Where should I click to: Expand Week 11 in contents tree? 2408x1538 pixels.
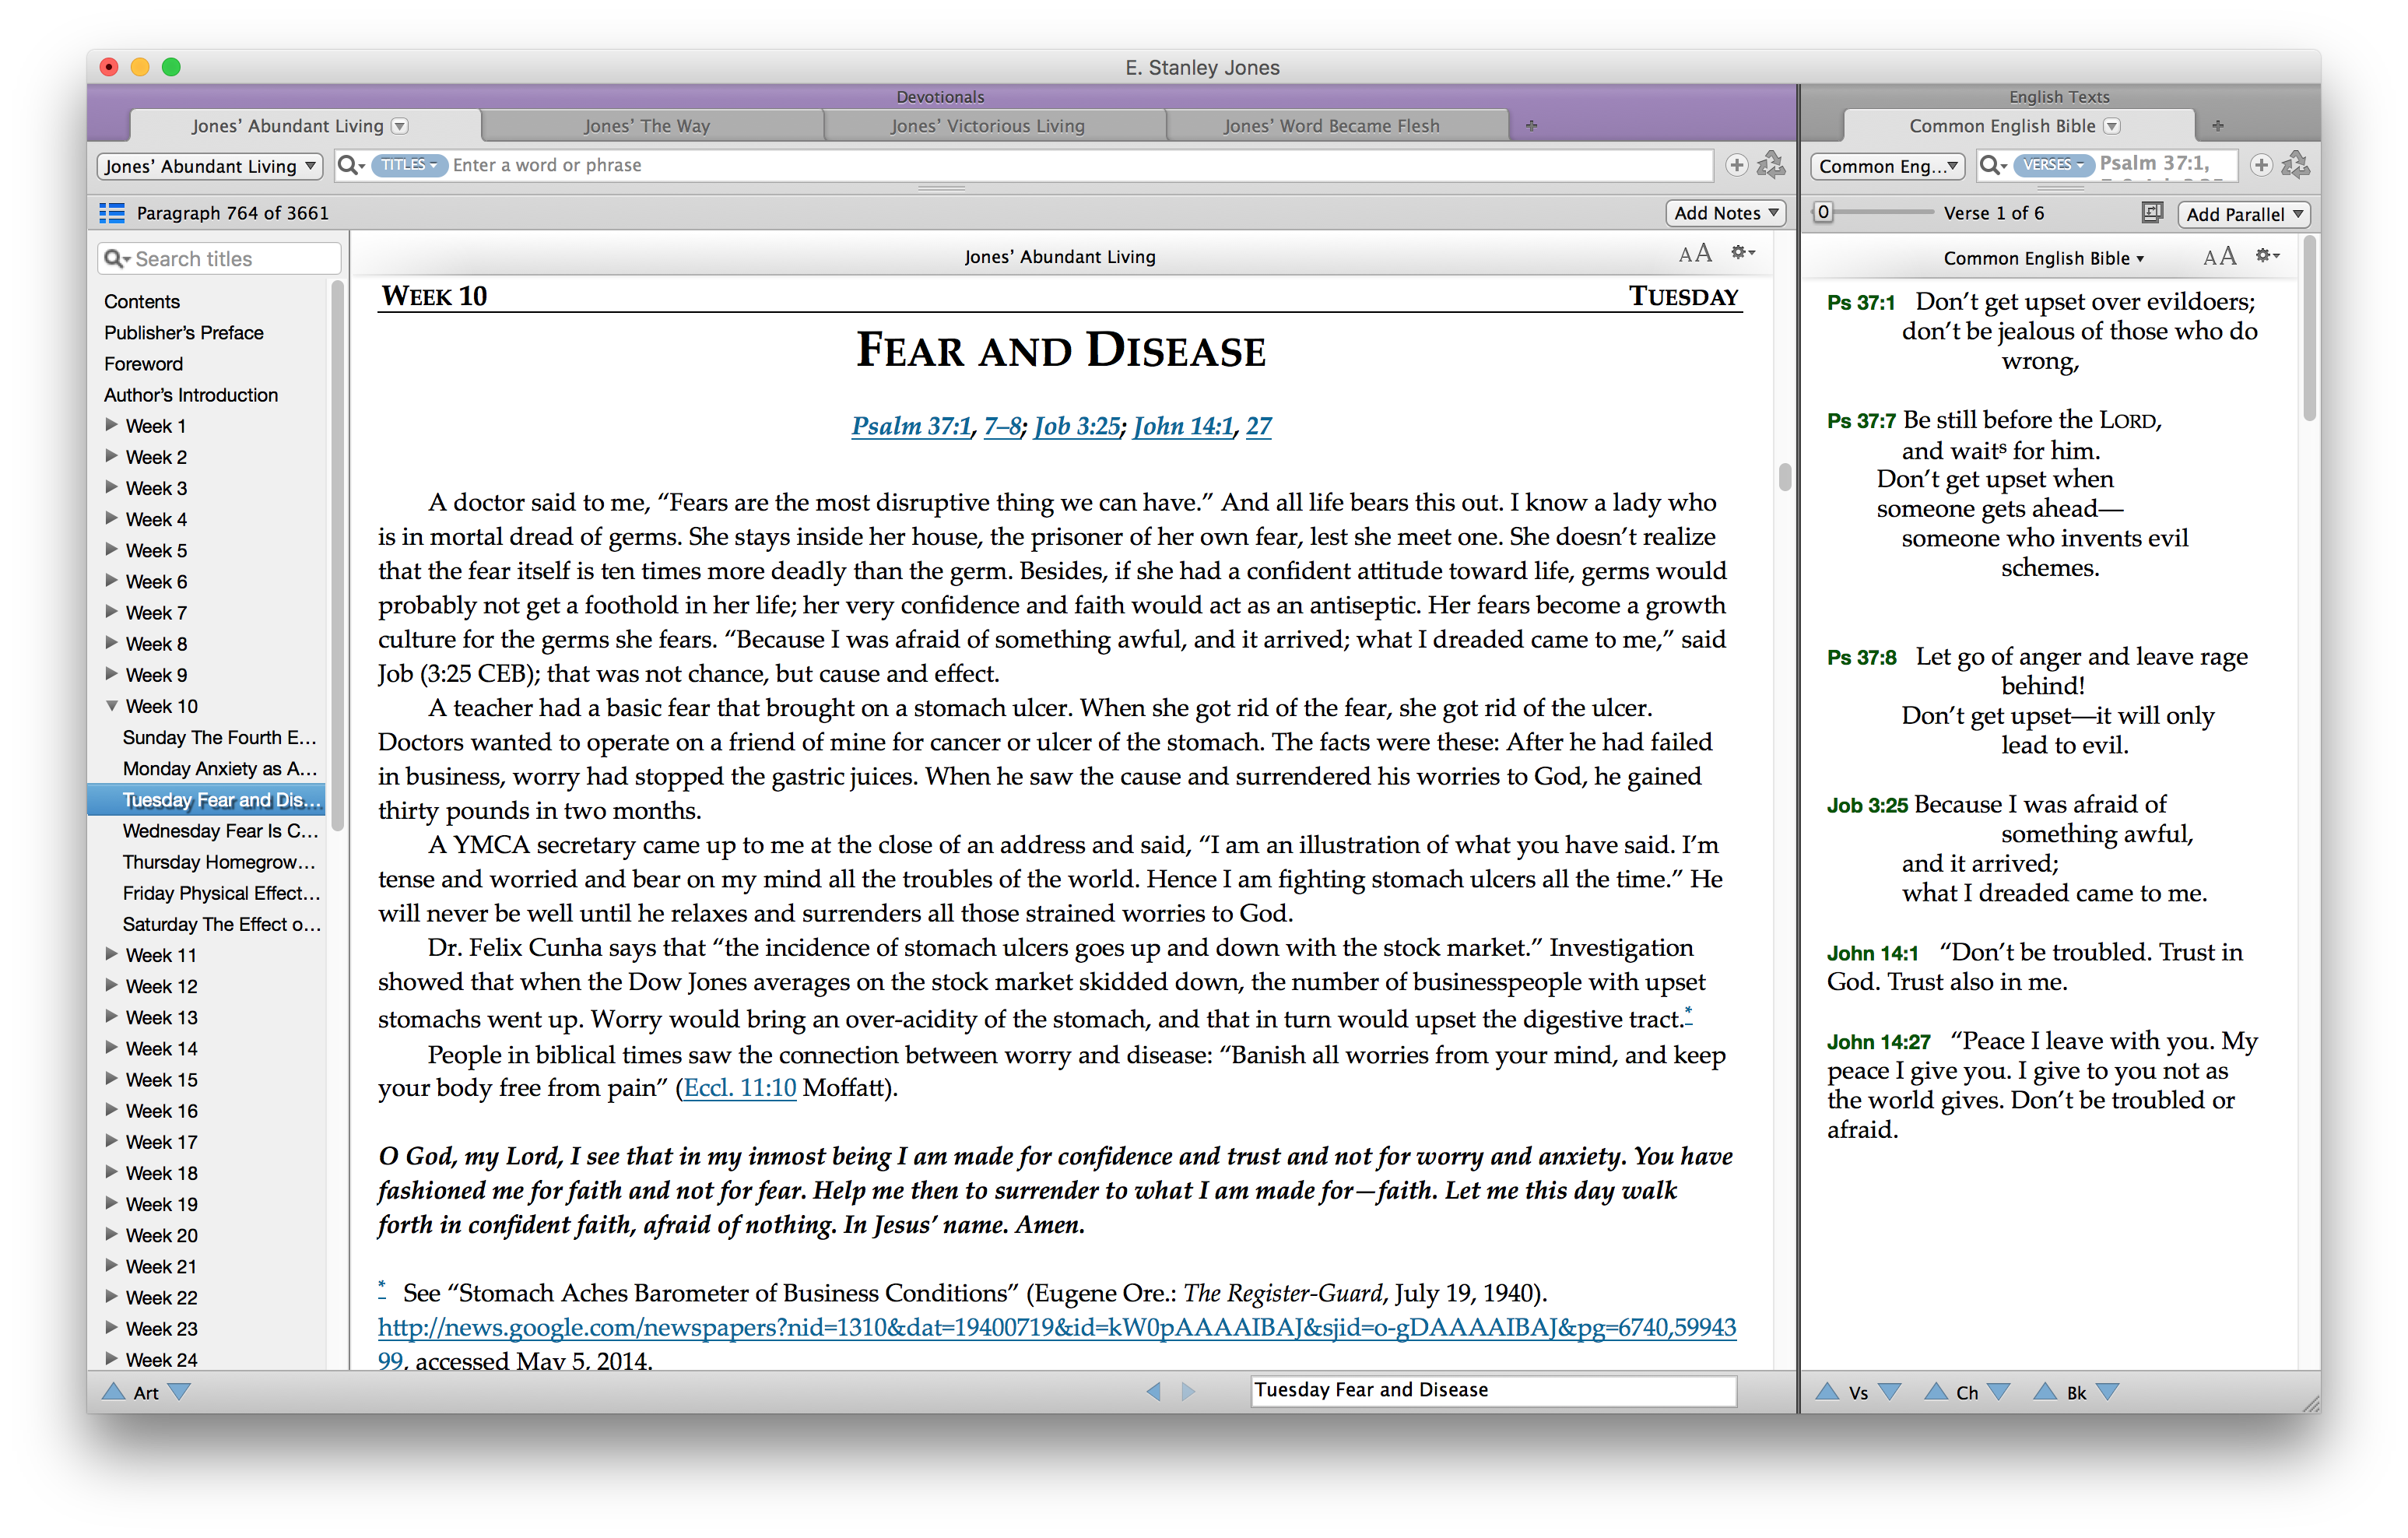(x=112, y=954)
